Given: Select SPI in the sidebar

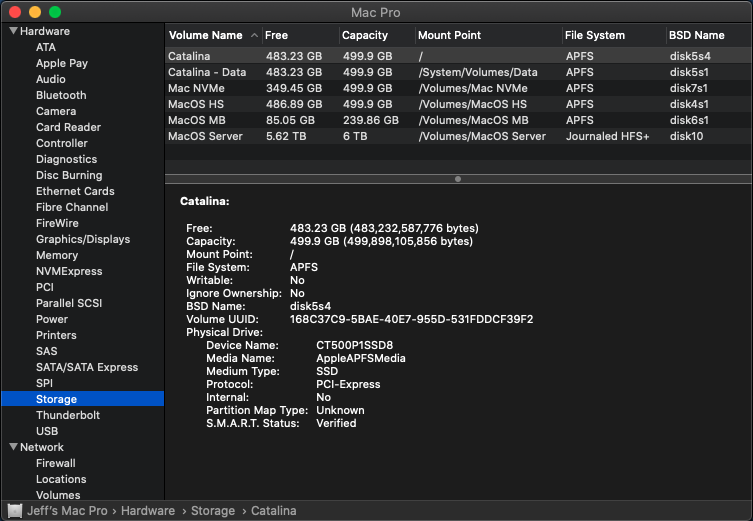Looking at the screenshot, I should click(44, 383).
